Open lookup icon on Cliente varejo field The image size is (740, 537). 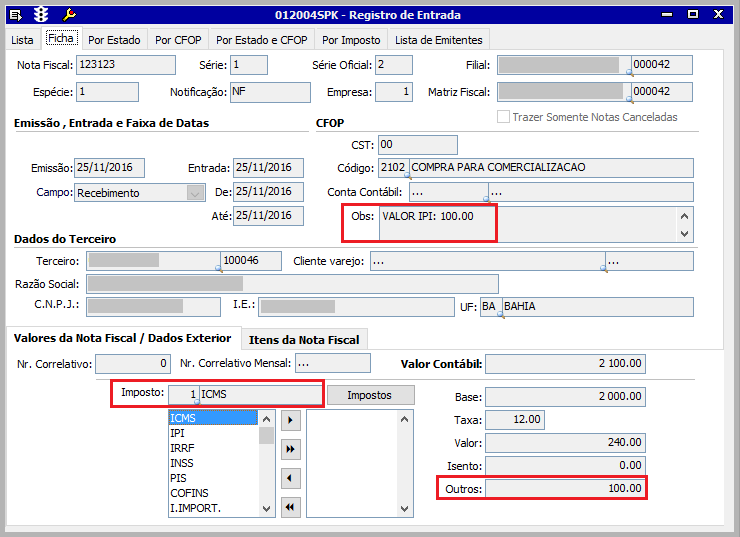[x=604, y=268]
